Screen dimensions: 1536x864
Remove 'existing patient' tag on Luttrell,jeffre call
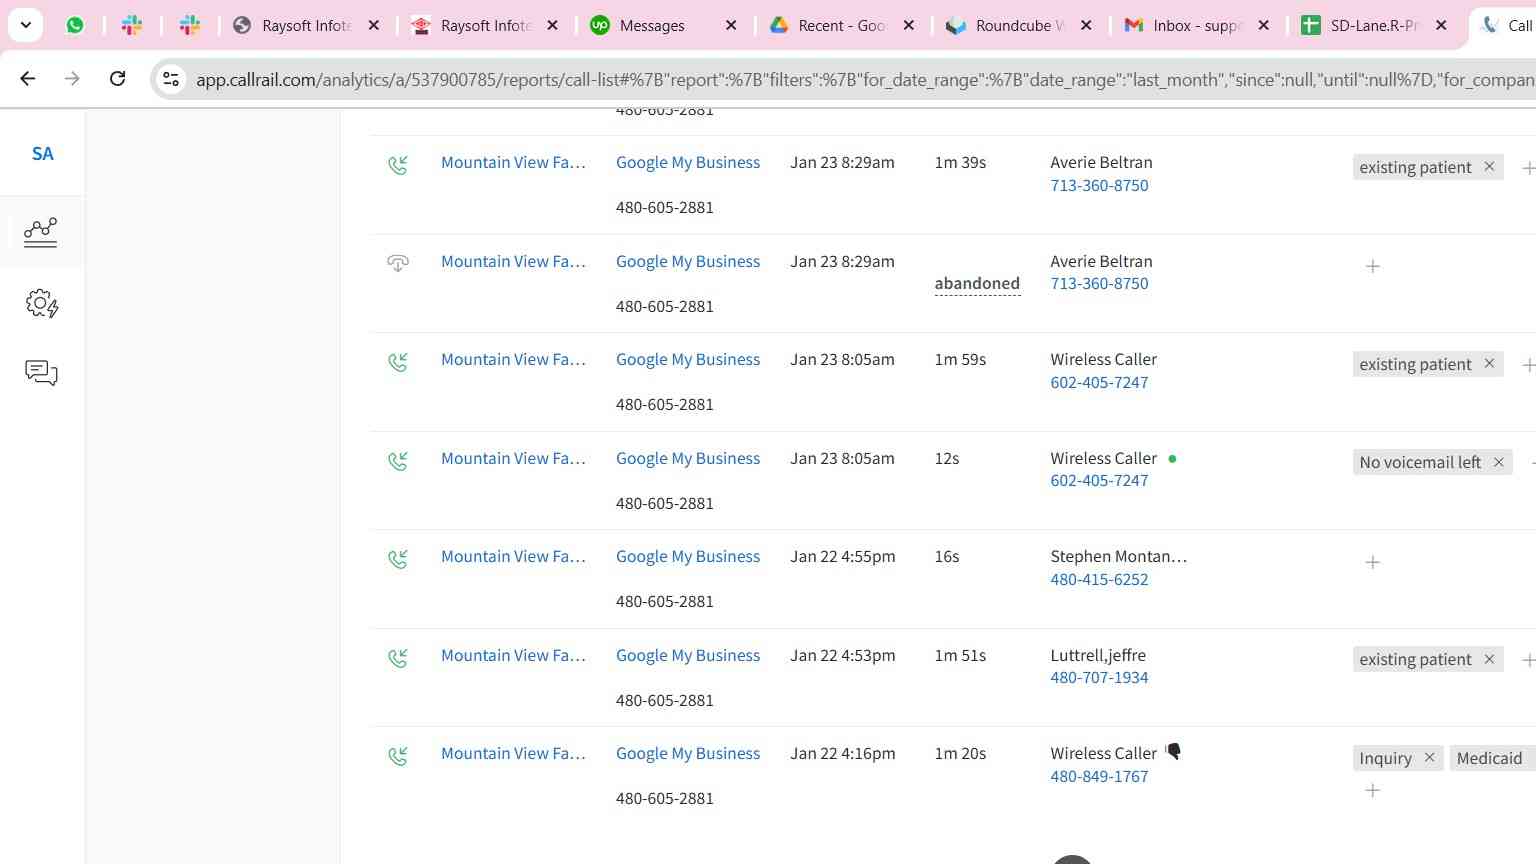1489,659
